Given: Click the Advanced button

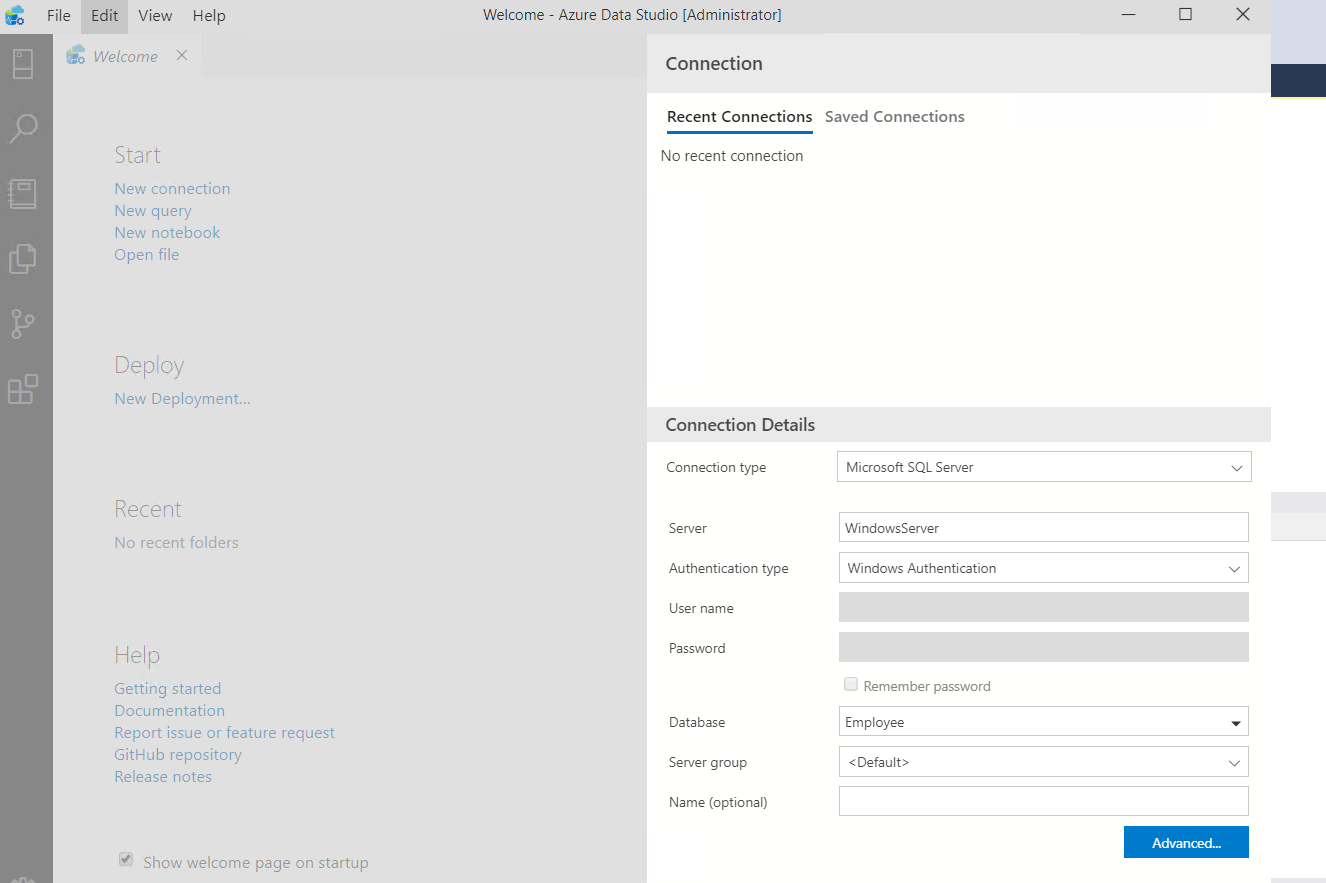Looking at the screenshot, I should [x=1186, y=842].
